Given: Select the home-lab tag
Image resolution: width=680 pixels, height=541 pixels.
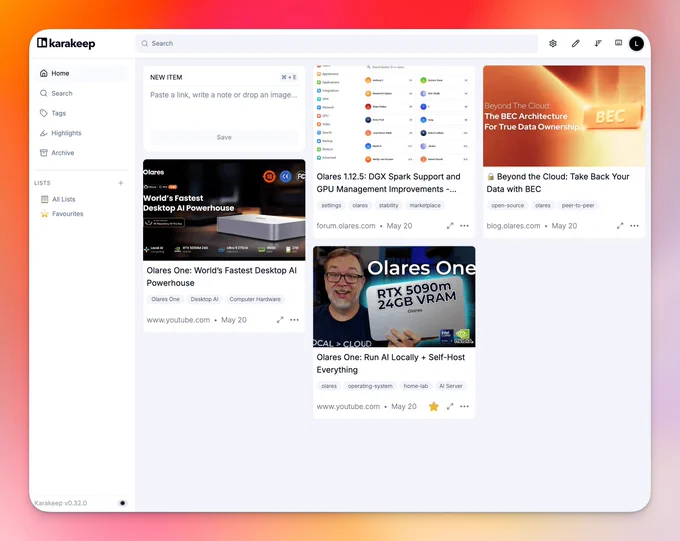Looking at the screenshot, I should pyautogui.click(x=415, y=386).
